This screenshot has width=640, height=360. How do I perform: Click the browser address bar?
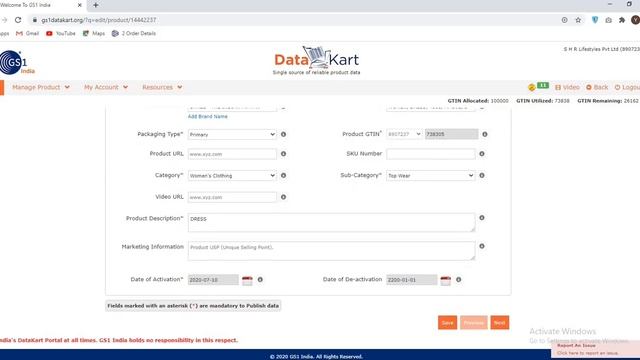tap(294, 20)
